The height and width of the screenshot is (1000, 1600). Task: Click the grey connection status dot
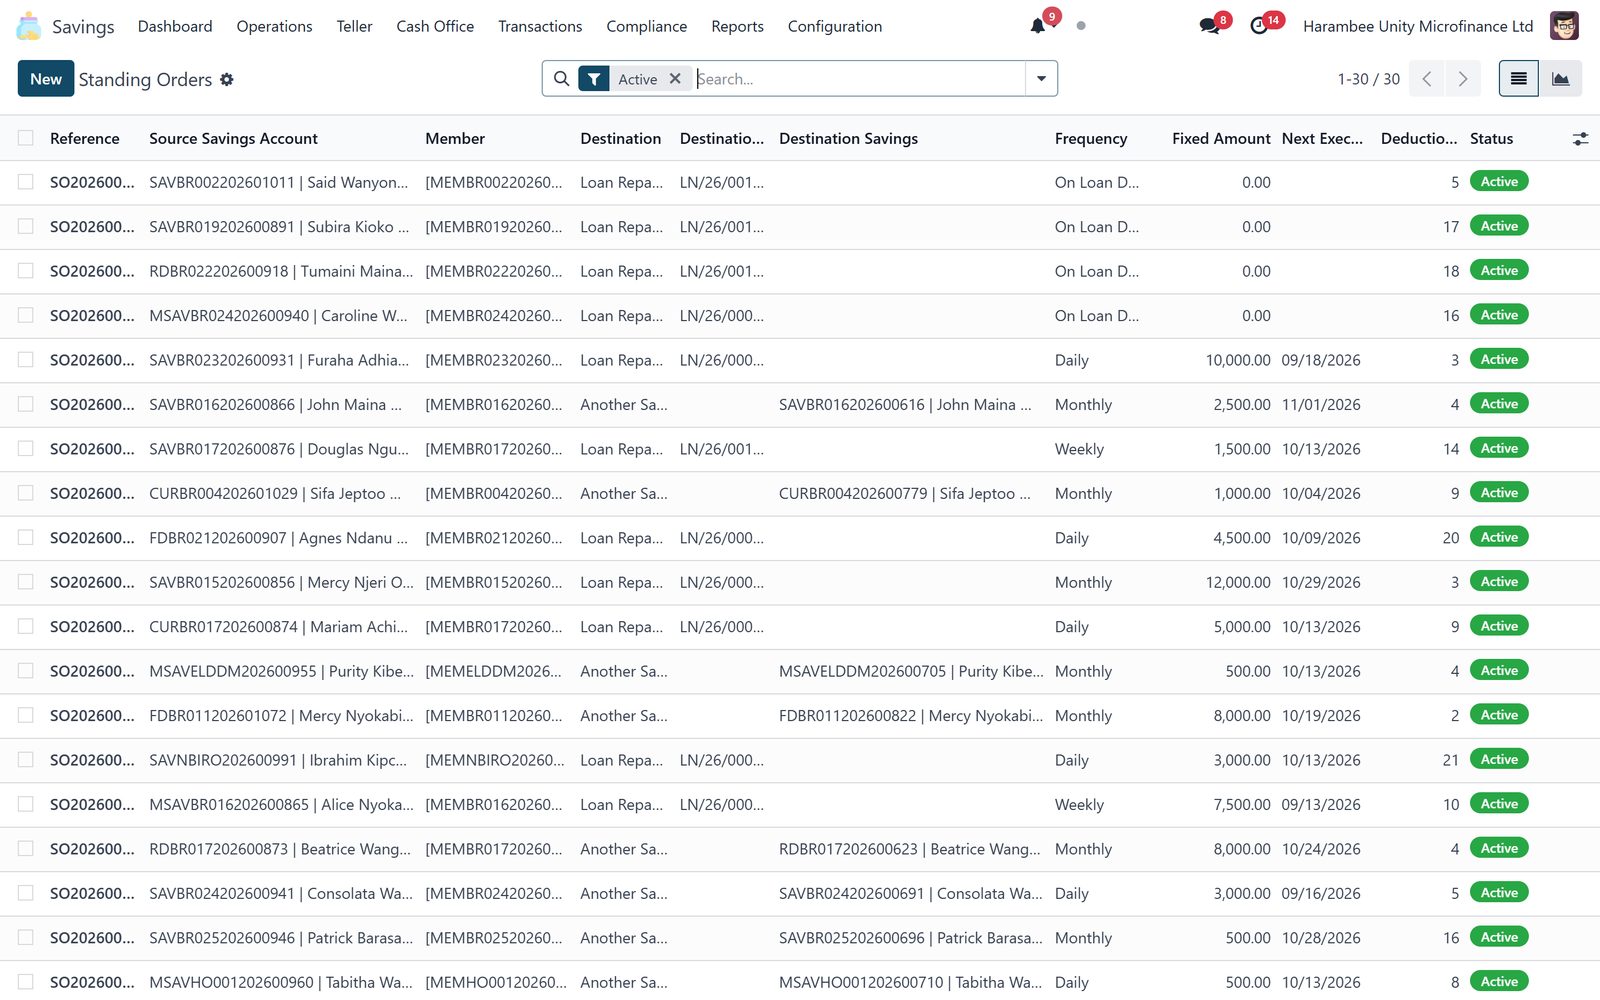[1081, 26]
